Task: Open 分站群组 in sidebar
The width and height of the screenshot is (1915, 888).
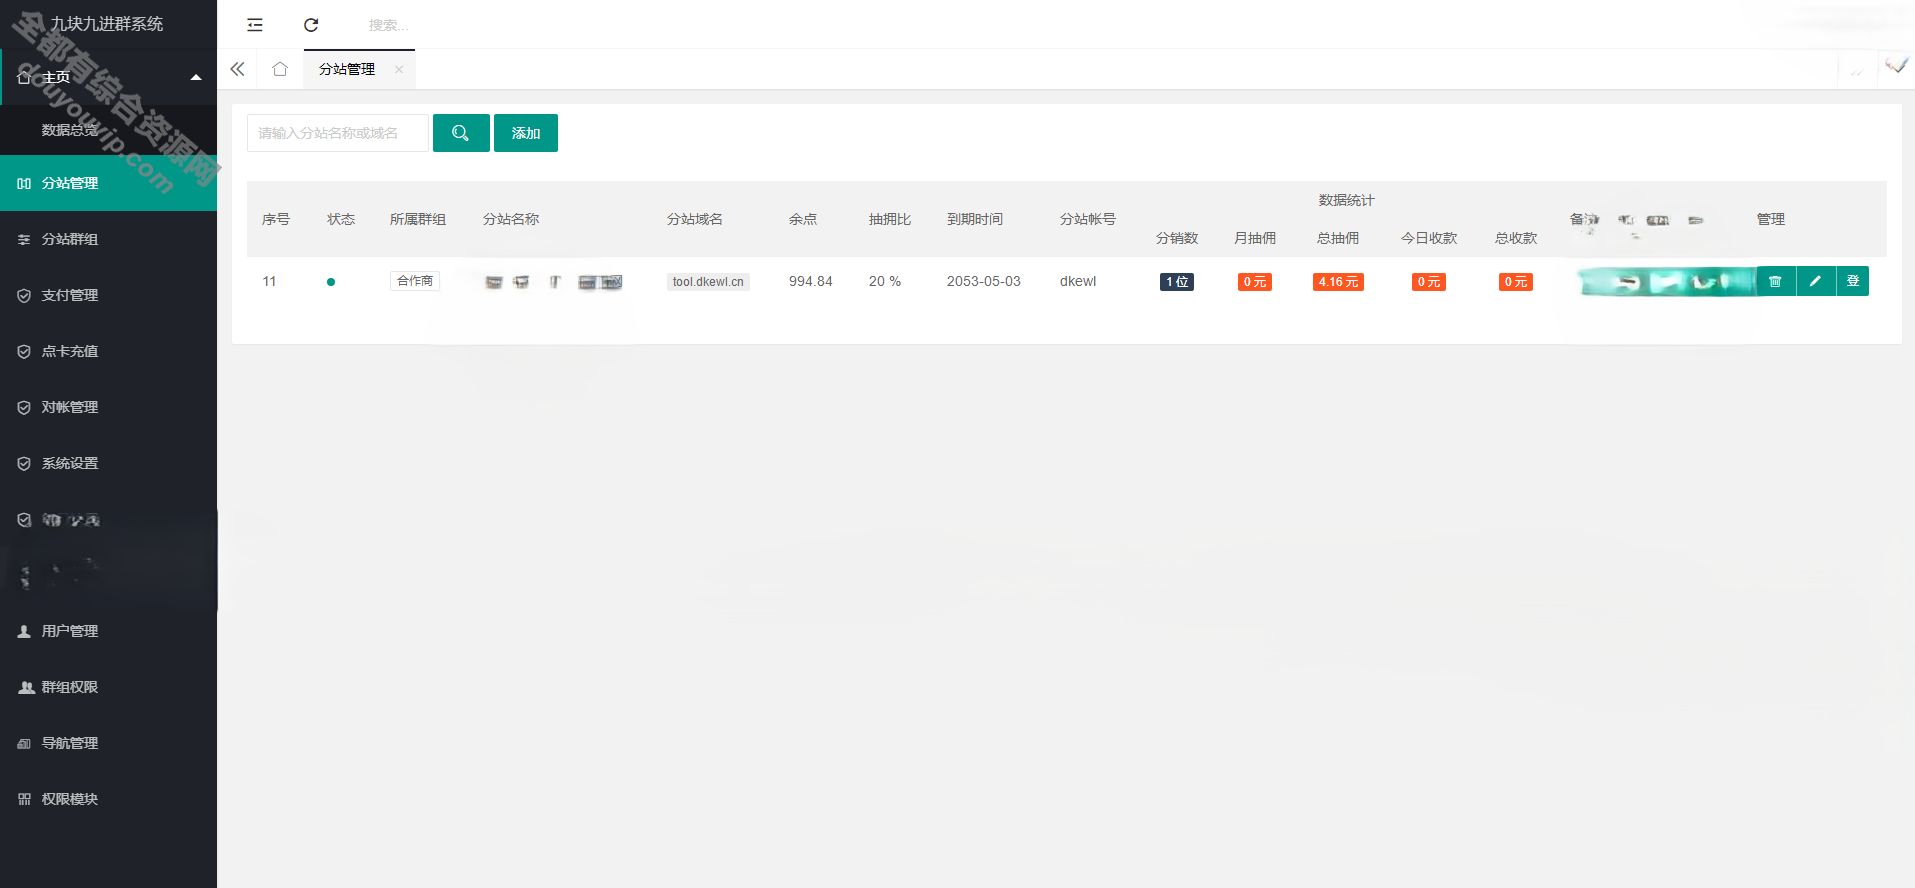Action: click(108, 239)
